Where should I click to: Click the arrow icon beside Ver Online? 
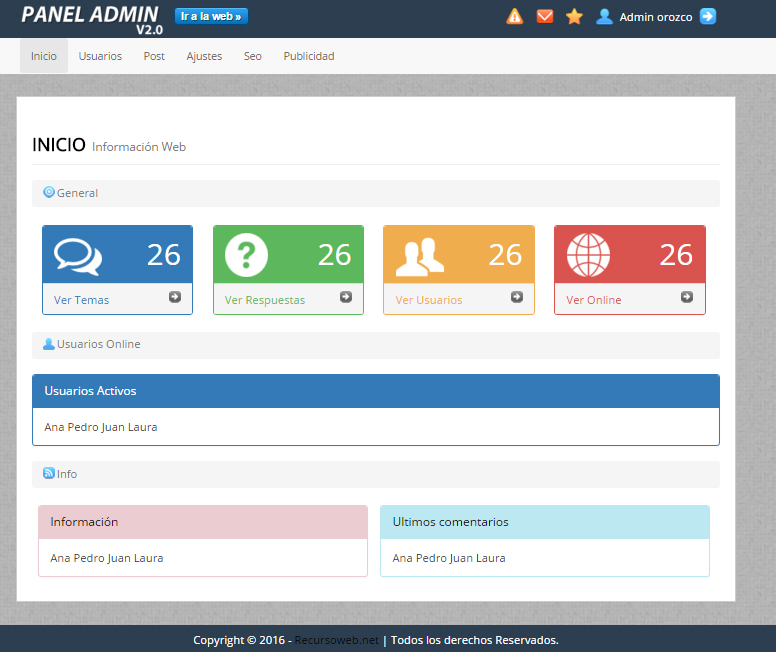pos(687,297)
